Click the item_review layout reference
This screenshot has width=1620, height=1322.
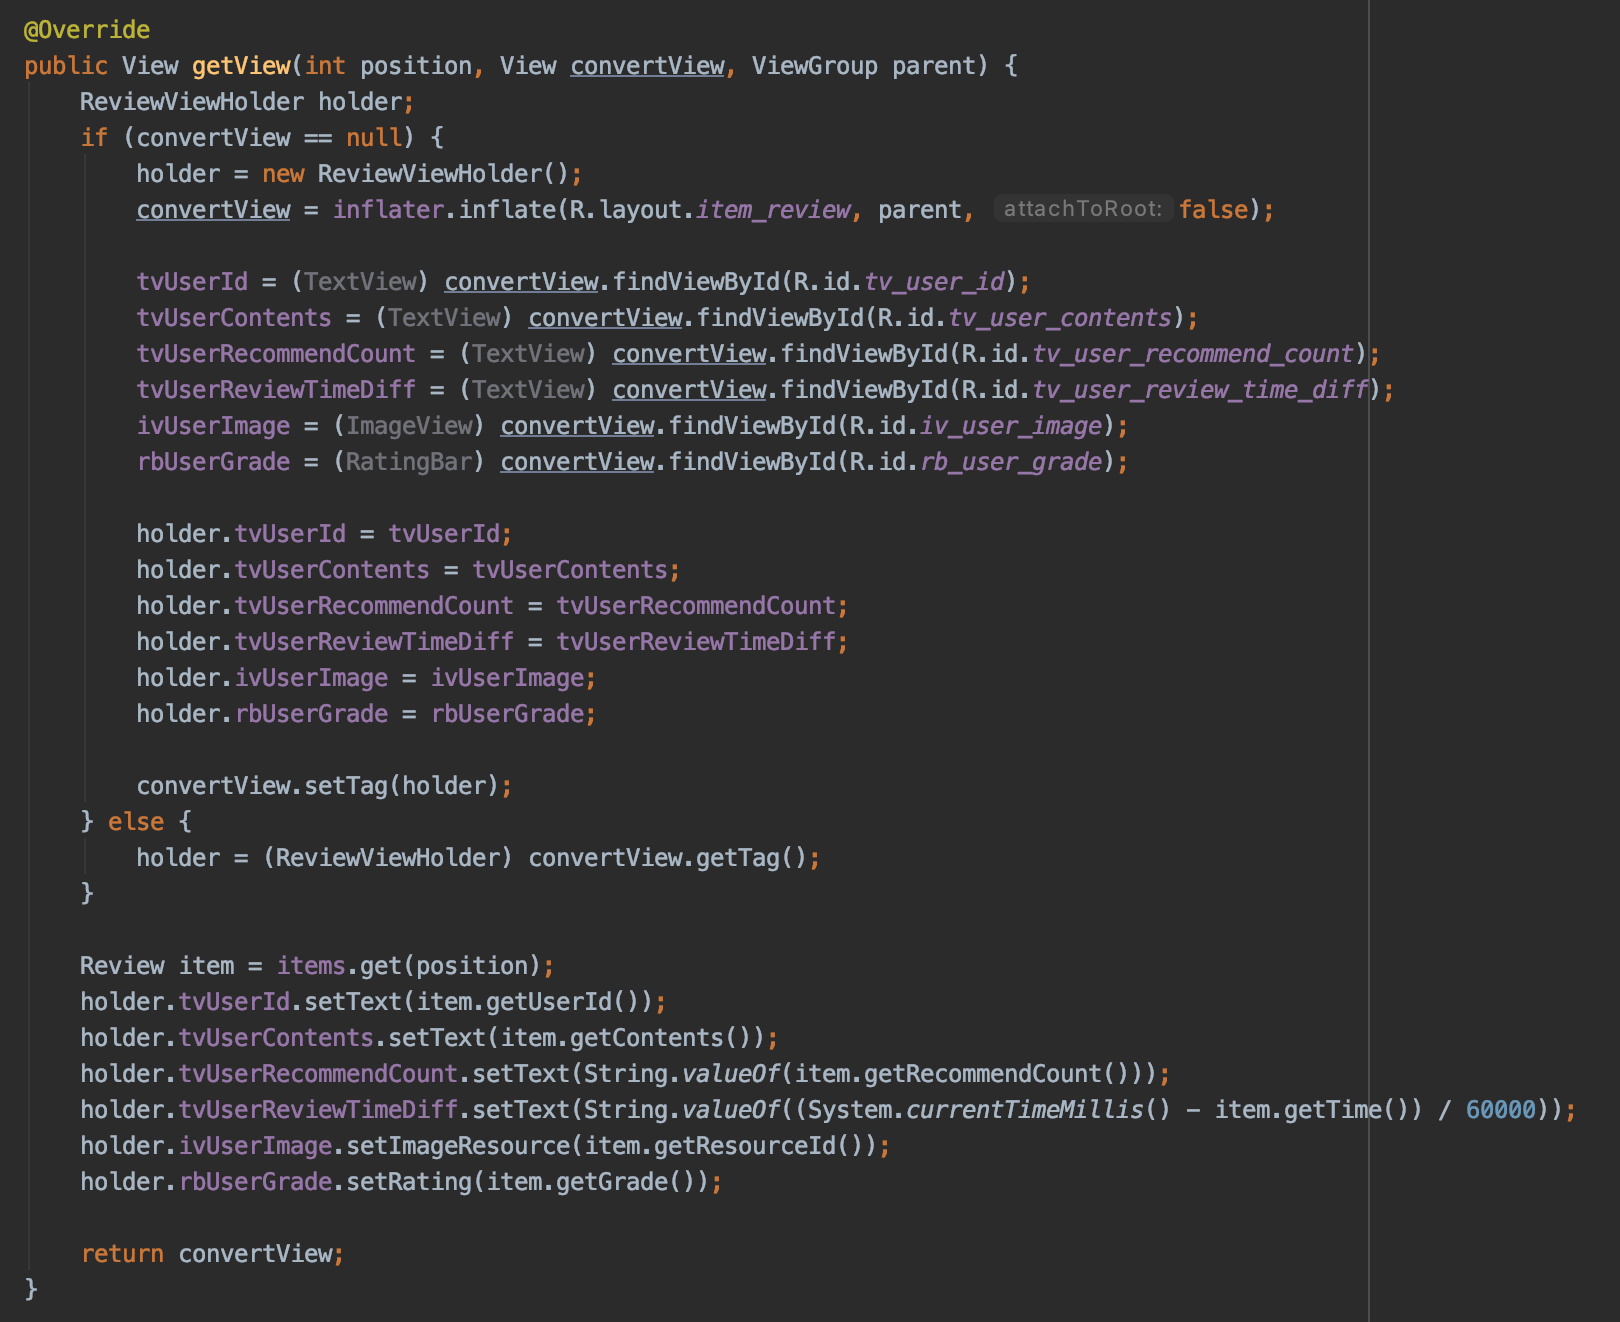775,209
